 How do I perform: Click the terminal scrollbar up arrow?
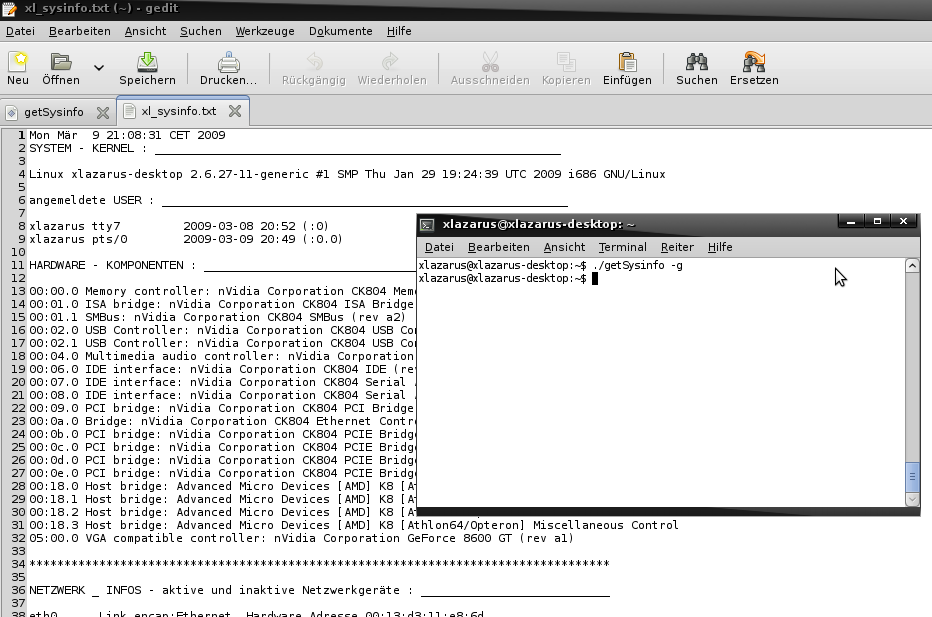(x=912, y=266)
